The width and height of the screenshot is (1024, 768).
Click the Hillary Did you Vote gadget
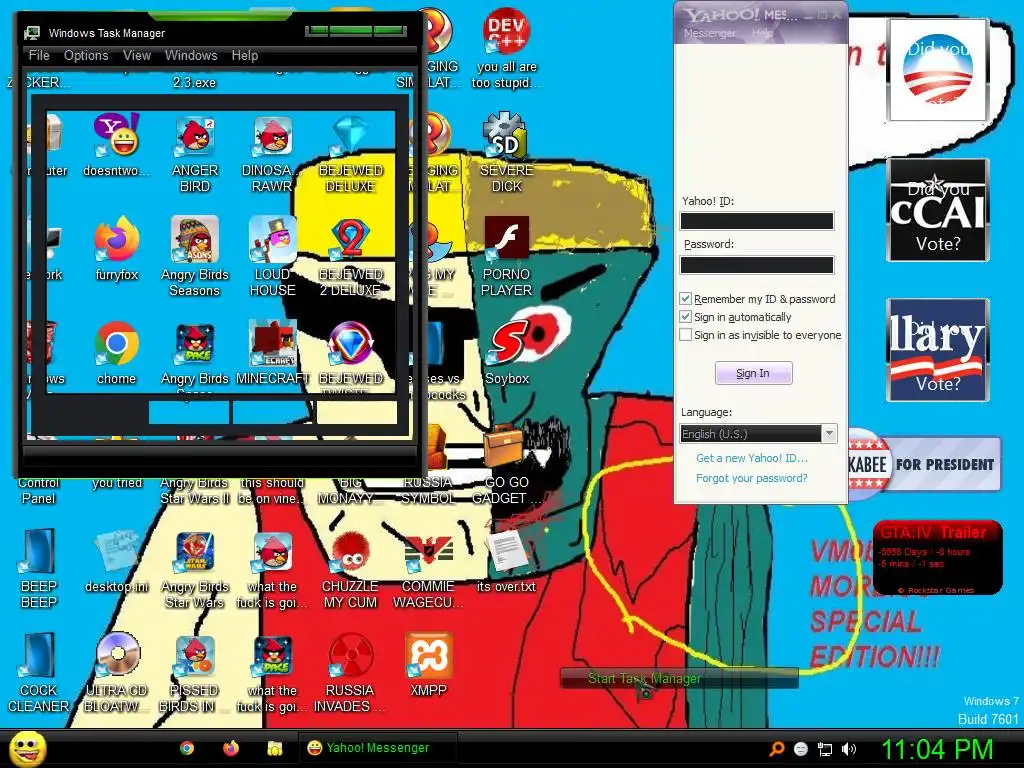[938, 350]
